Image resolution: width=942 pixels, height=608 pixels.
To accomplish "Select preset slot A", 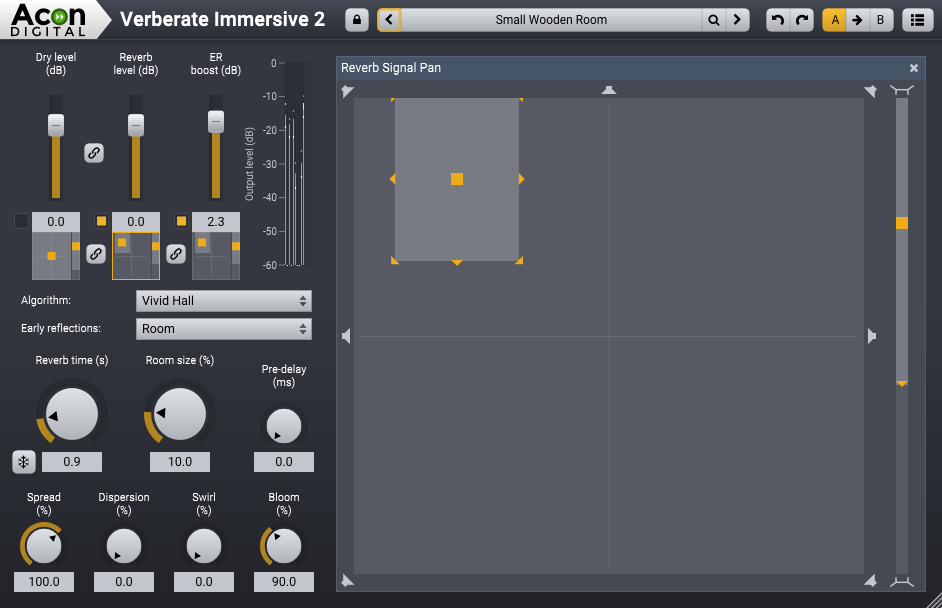I will [833, 19].
